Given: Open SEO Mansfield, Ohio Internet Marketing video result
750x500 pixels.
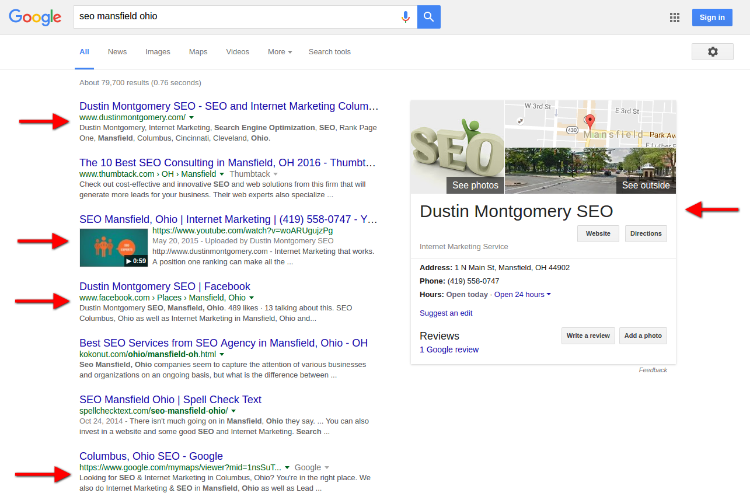Looking at the screenshot, I should (x=228, y=220).
